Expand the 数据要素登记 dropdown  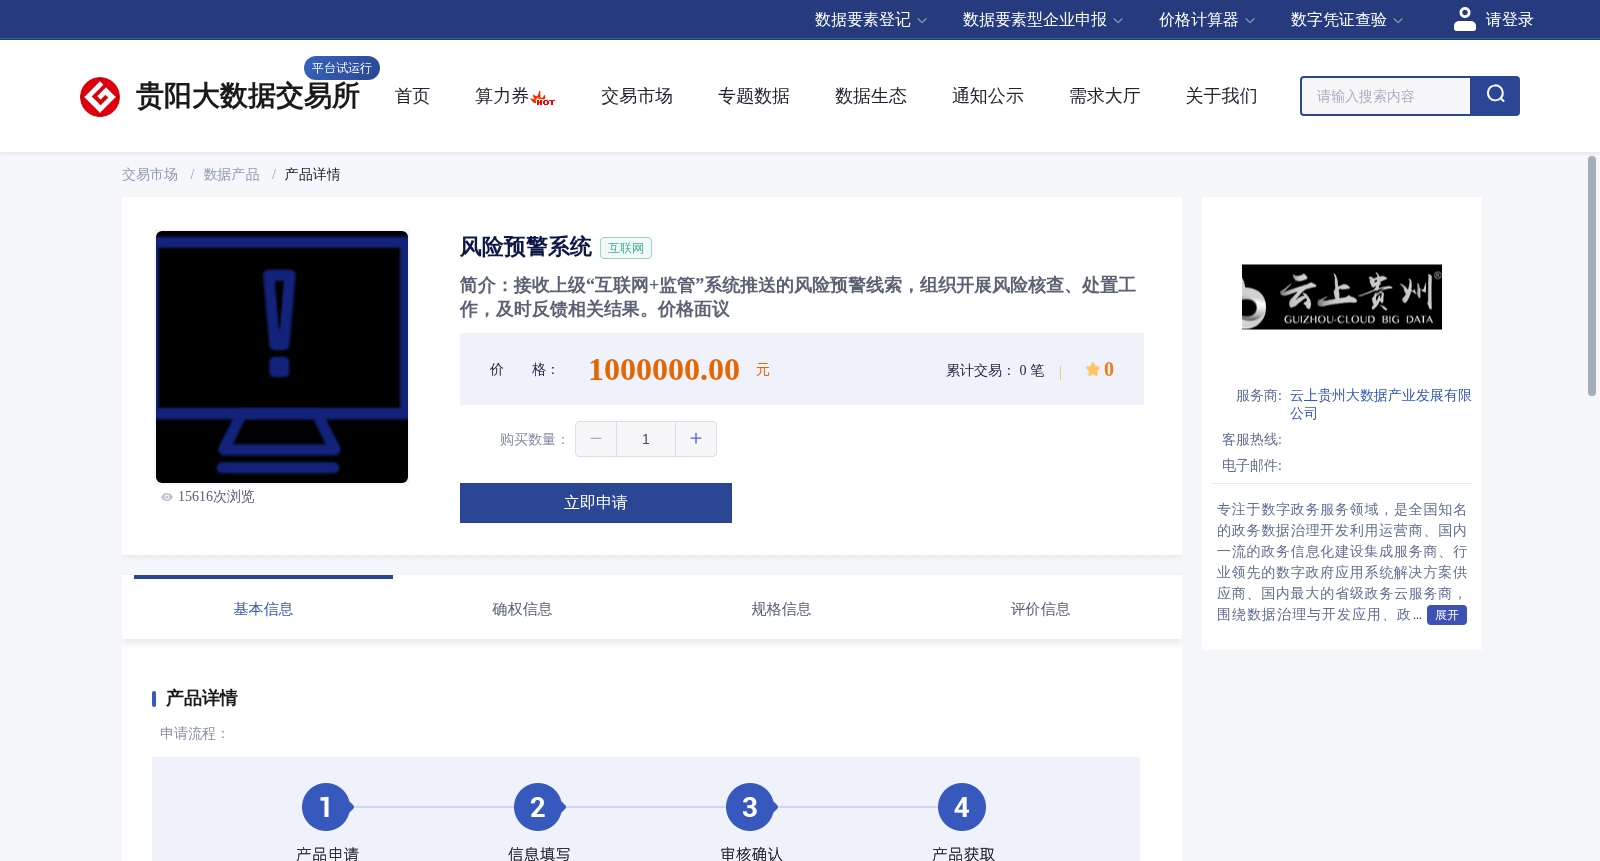coord(870,20)
